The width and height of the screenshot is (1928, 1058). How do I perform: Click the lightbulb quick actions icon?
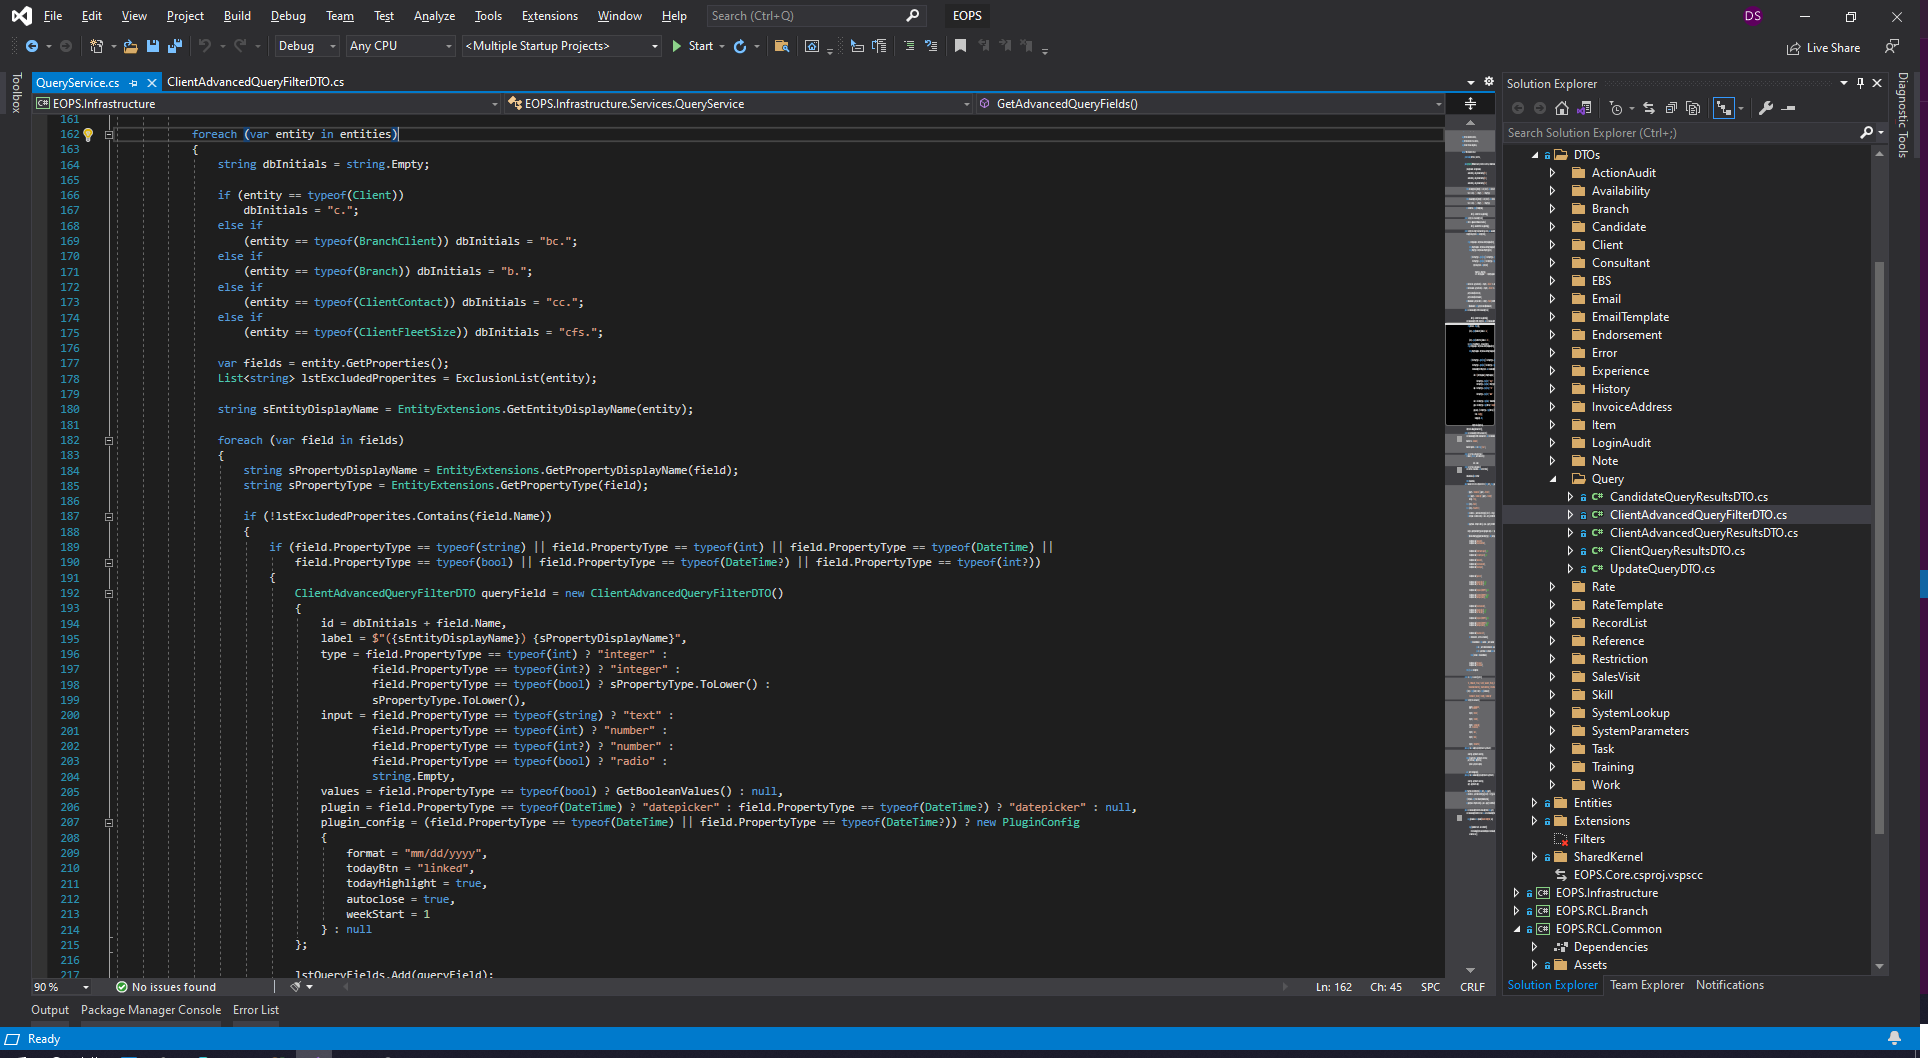(x=88, y=134)
